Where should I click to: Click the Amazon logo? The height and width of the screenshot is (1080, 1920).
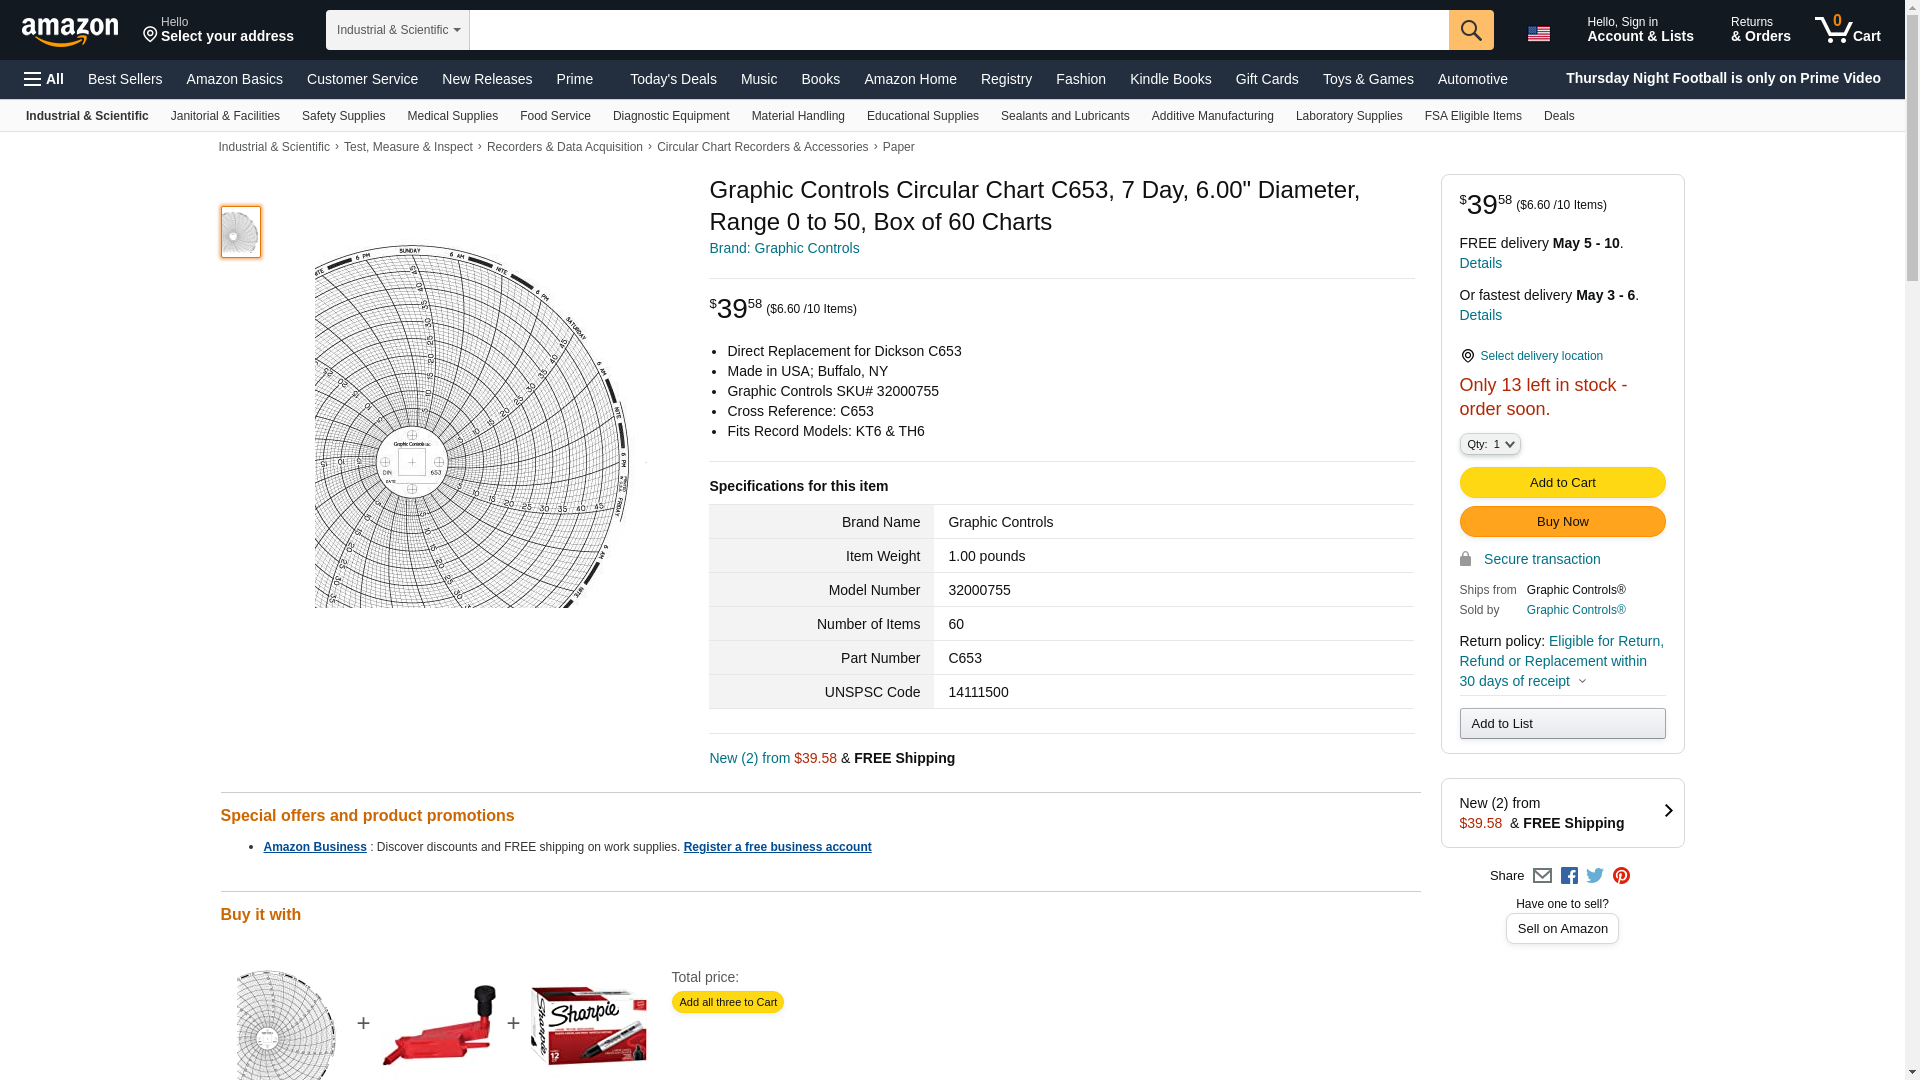coord(70,31)
